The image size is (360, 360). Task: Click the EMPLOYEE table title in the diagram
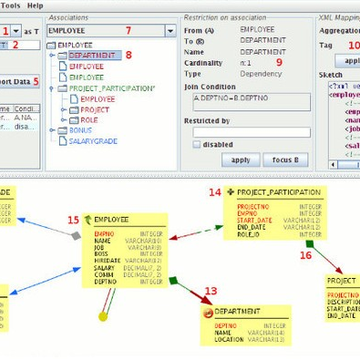click(111, 220)
